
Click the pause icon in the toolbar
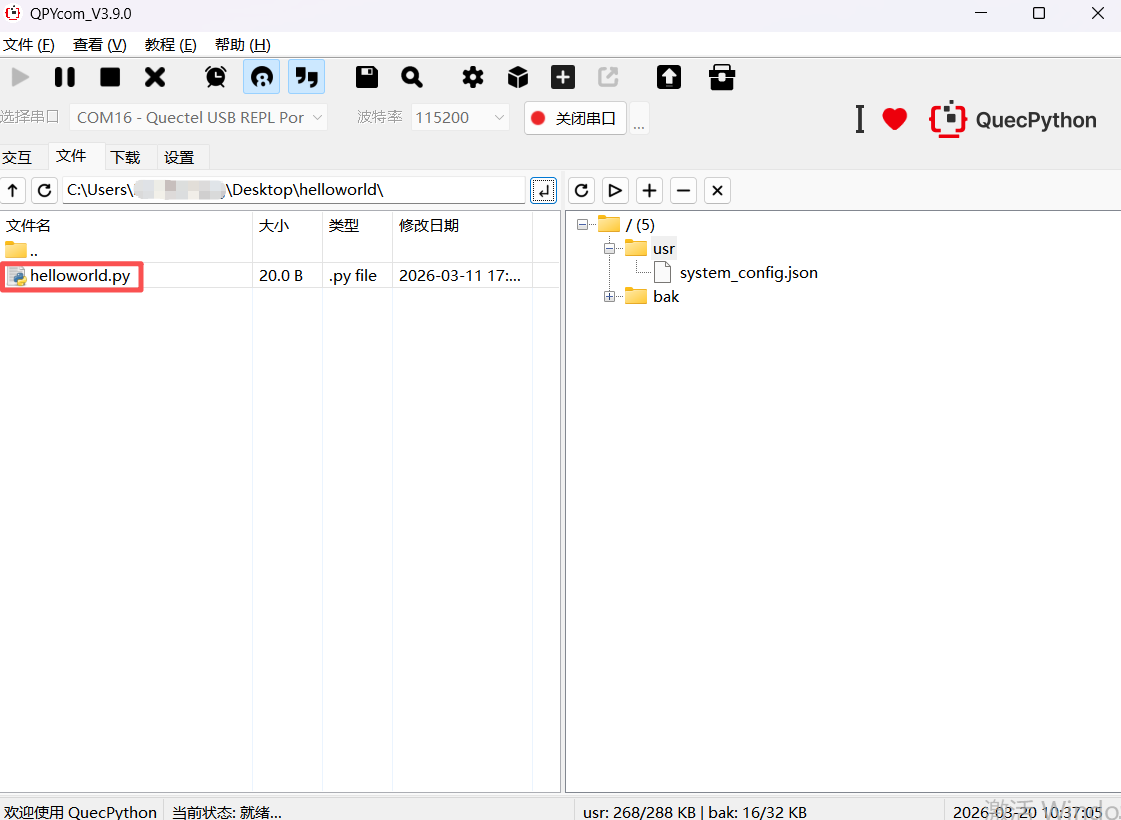65,77
